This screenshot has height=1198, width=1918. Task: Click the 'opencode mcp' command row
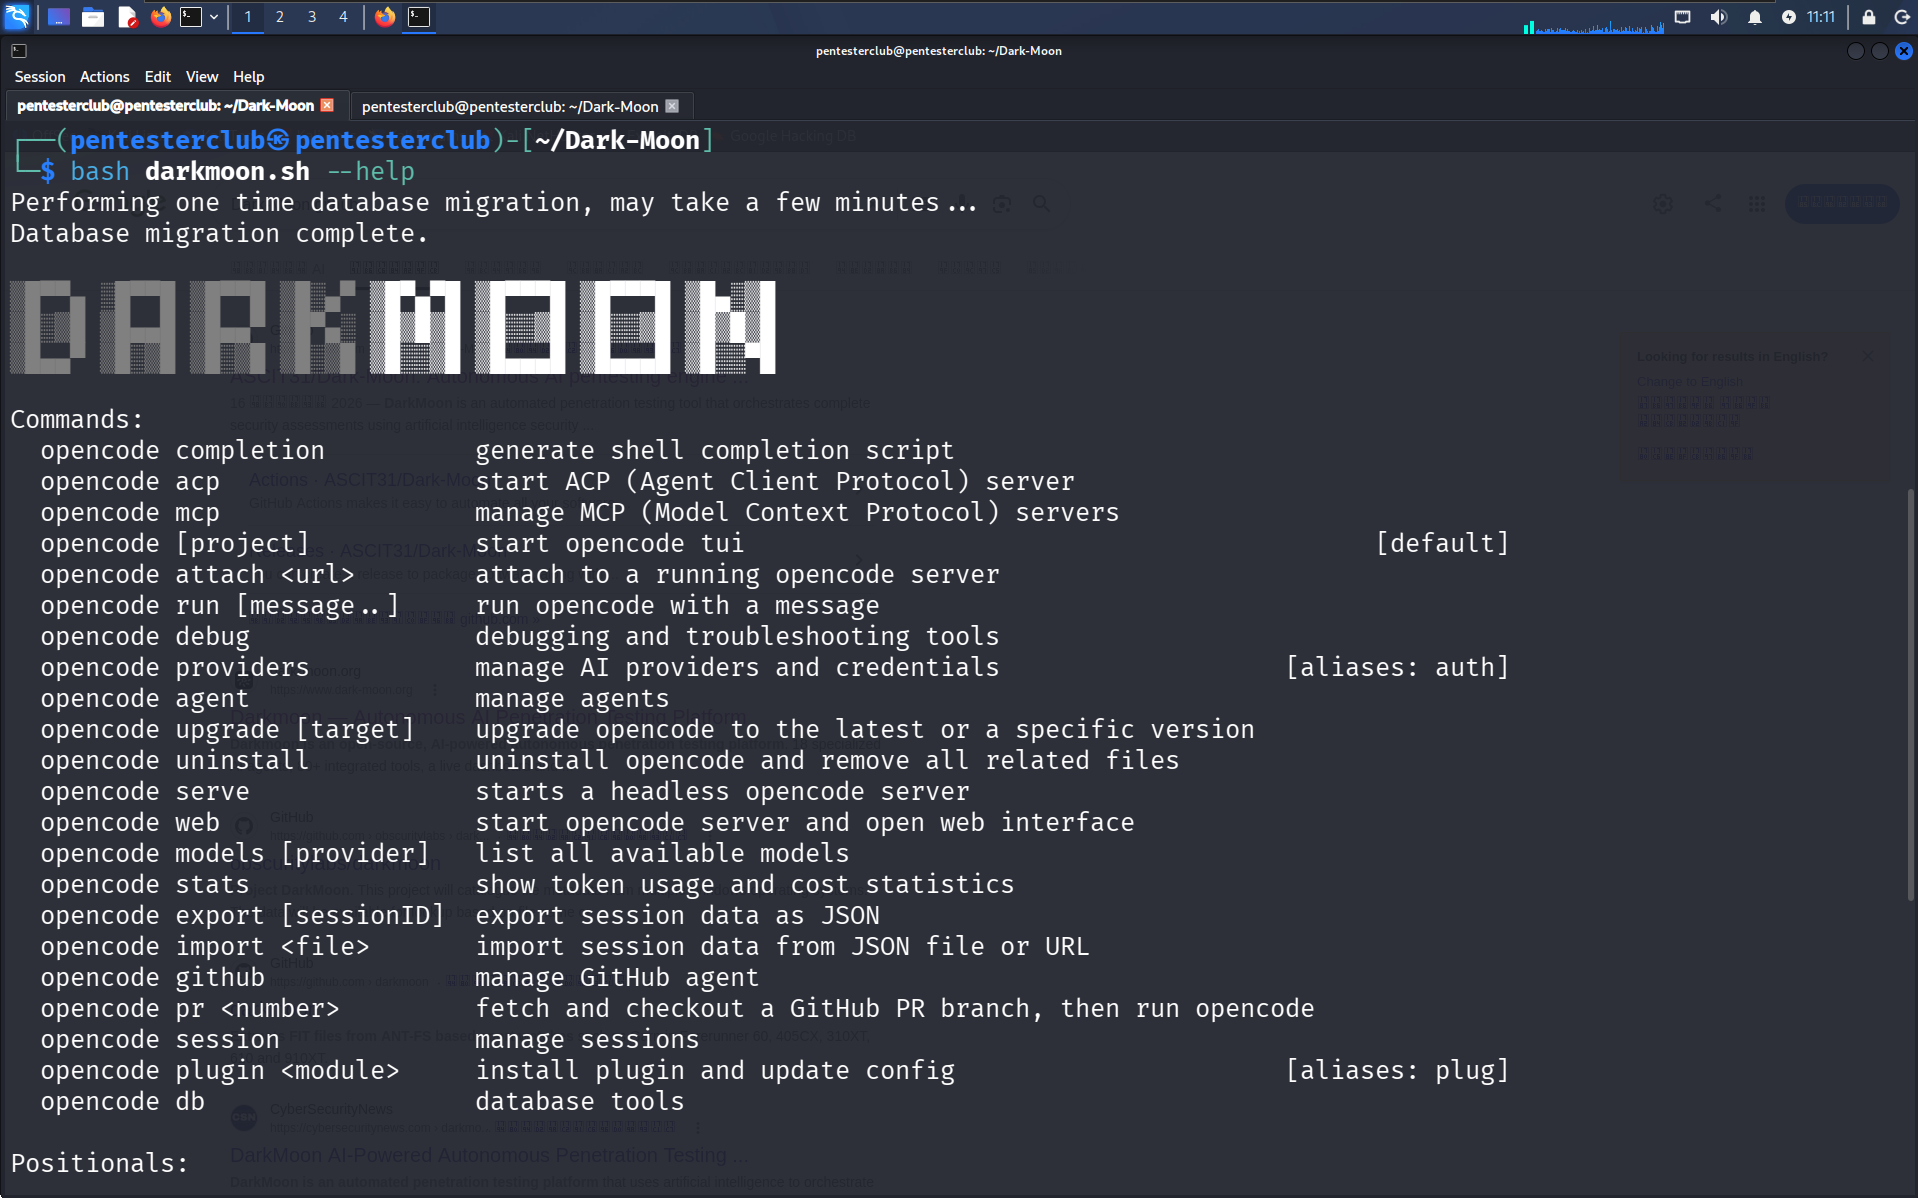tap(580, 512)
